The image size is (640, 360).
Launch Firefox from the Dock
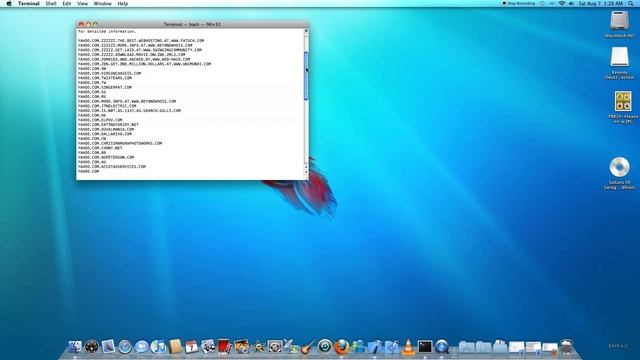342,347
